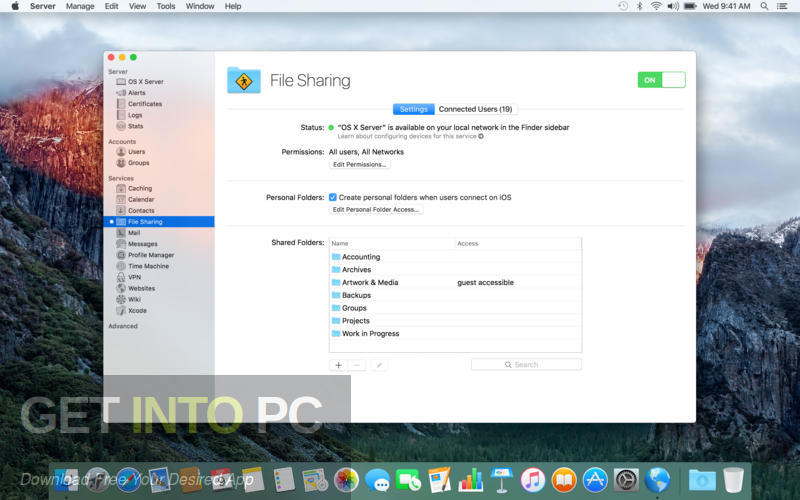Image resolution: width=800 pixels, height=500 pixels.
Task: Select OS X Server in the sidebar
Action: (x=140, y=82)
